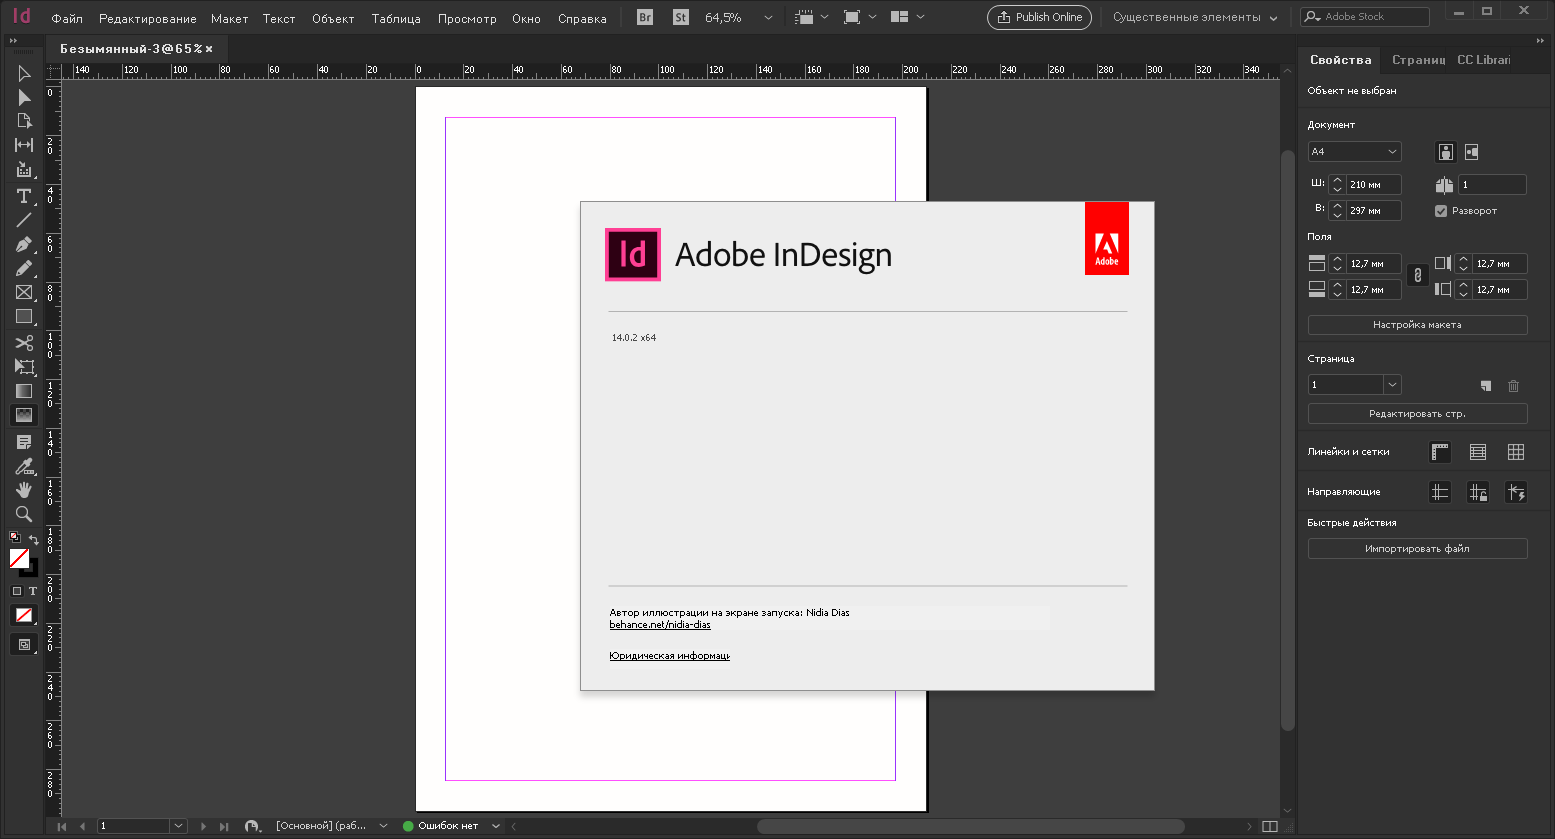The image size is (1555, 839).
Task: Open the Страница page number dropdown
Action: click(1392, 385)
